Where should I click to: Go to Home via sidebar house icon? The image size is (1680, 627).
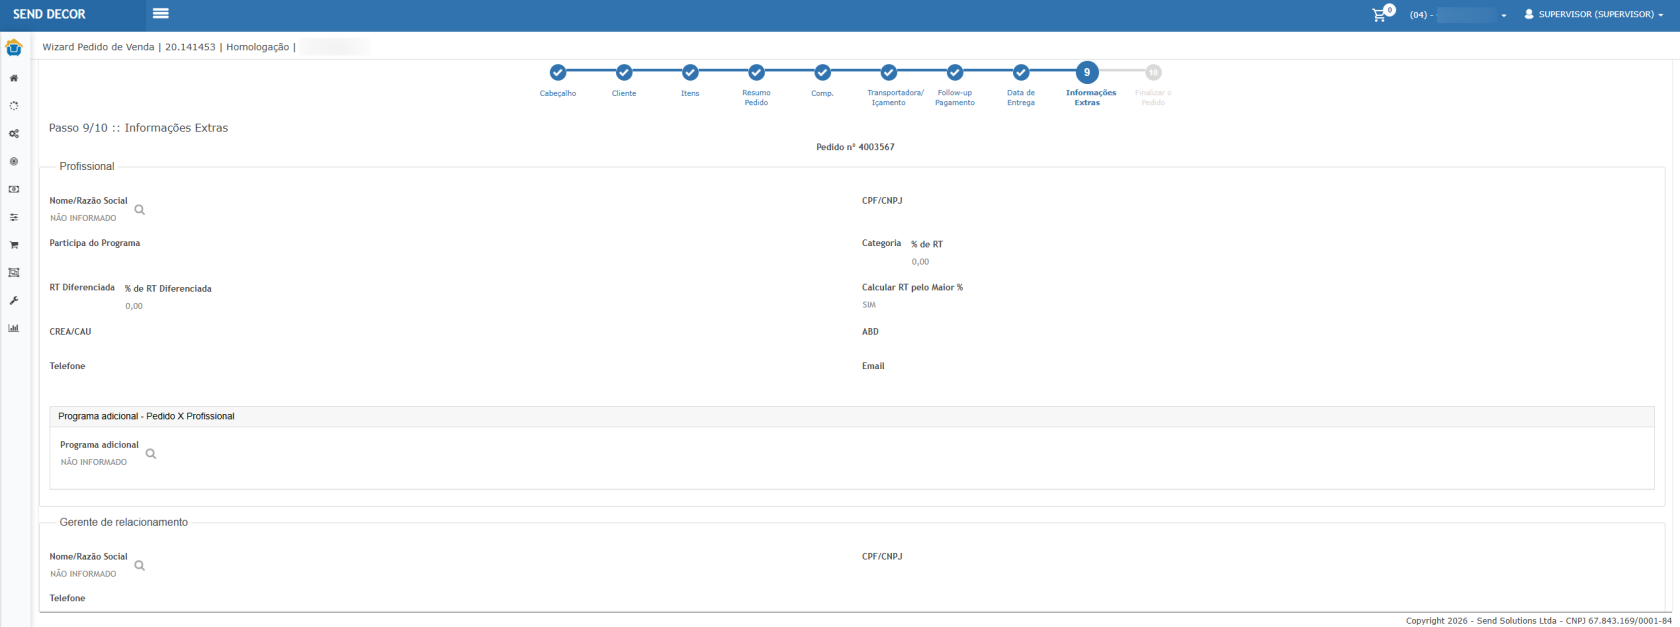pos(14,78)
